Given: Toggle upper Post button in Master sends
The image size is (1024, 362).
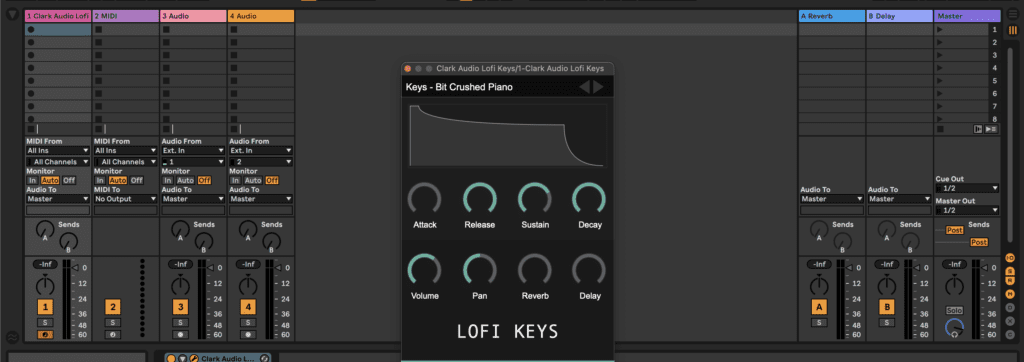Looking at the screenshot, I should click(955, 230).
